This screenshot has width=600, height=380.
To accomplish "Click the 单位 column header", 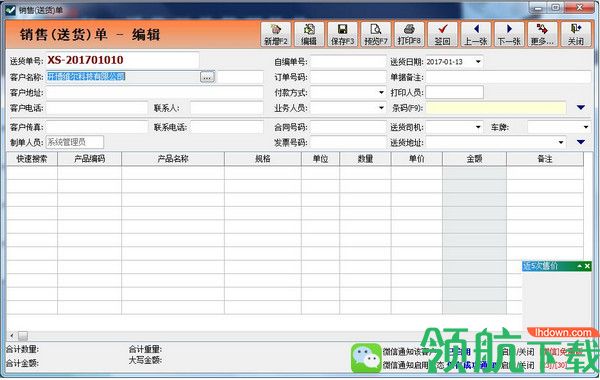I will pos(321,159).
